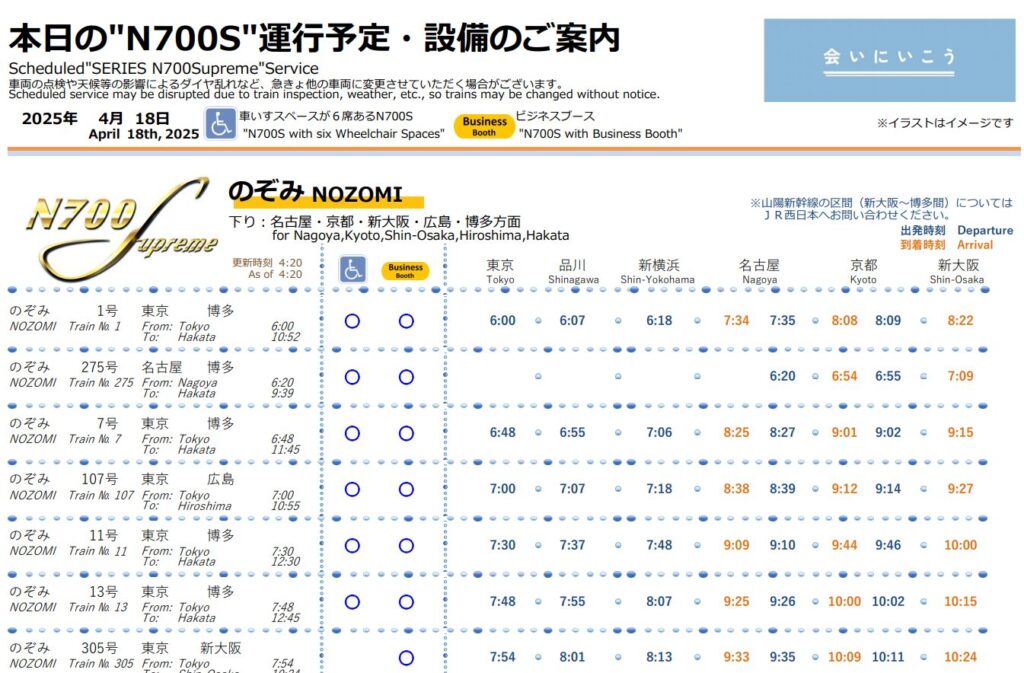The width and height of the screenshot is (1024, 673).
Task: Click Shin-Osaka arrival 10:00 for Train 11
Action: [960, 545]
